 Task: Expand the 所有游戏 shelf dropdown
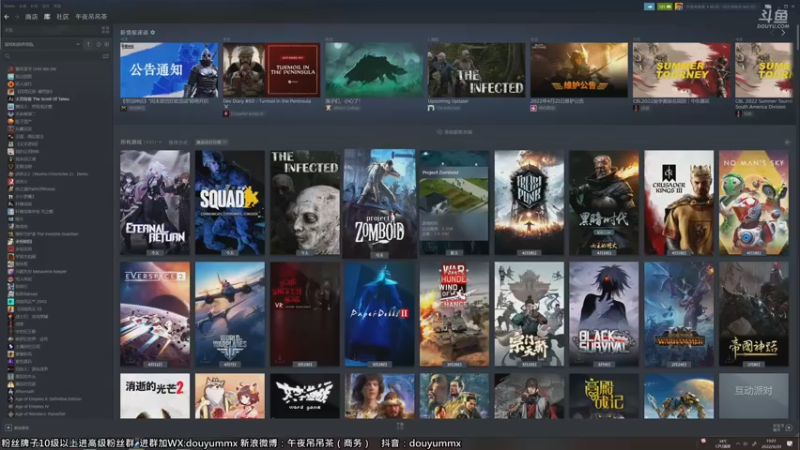coord(141,142)
